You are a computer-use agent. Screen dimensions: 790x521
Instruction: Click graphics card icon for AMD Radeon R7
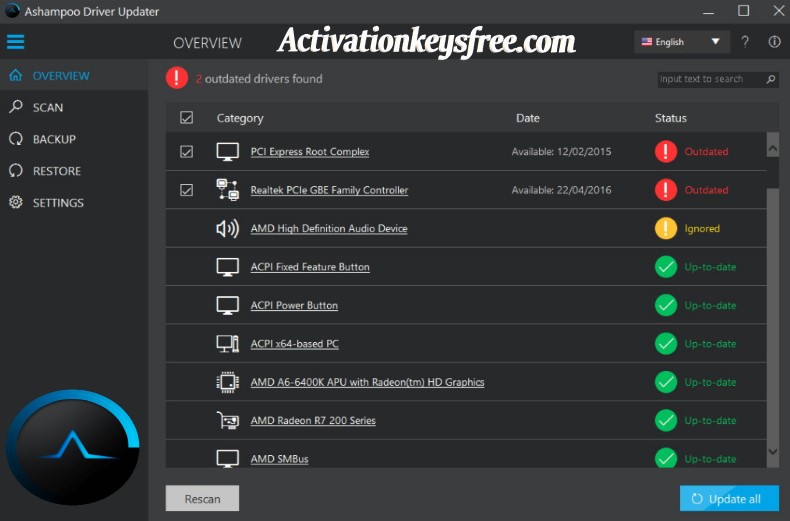(x=228, y=420)
